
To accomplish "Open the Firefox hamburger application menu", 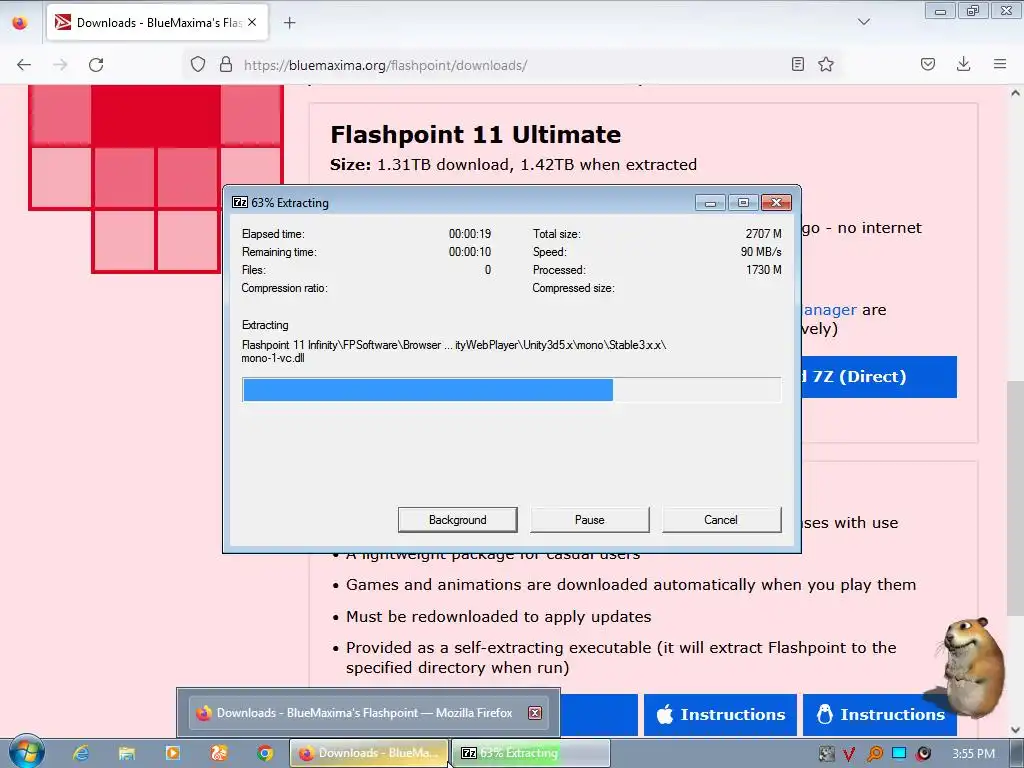I will pos(1000,64).
